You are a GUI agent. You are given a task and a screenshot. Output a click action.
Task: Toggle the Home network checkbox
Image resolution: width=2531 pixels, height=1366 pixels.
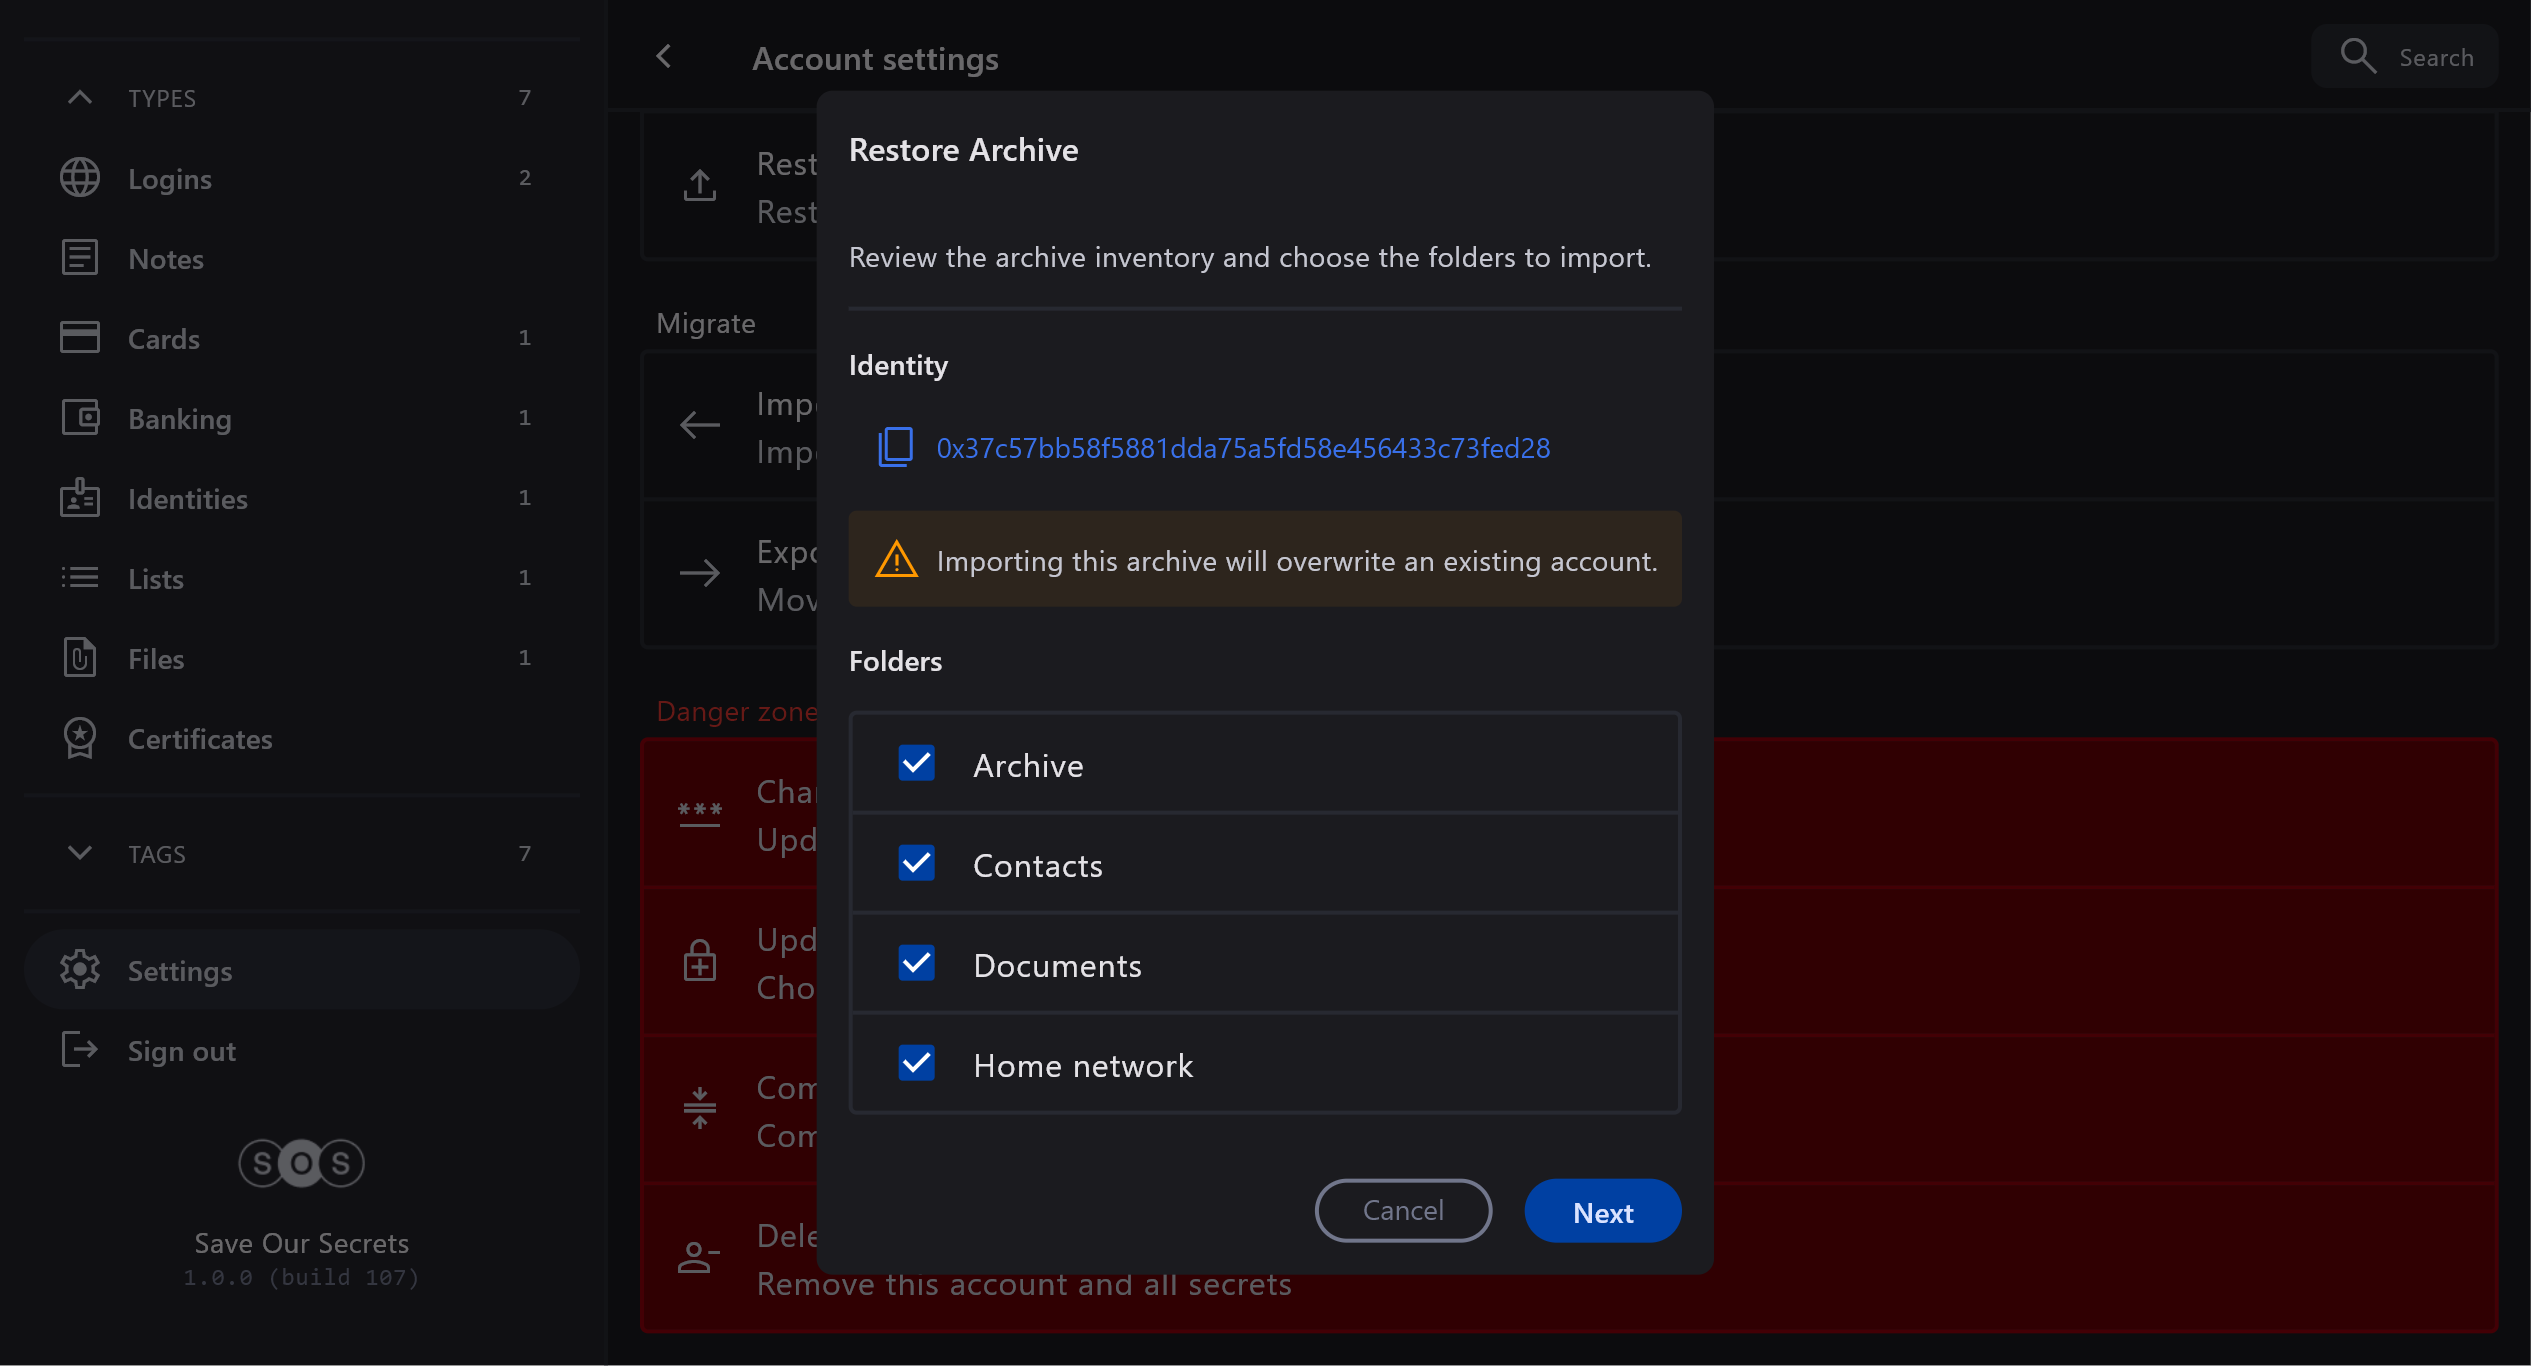pos(916,1064)
